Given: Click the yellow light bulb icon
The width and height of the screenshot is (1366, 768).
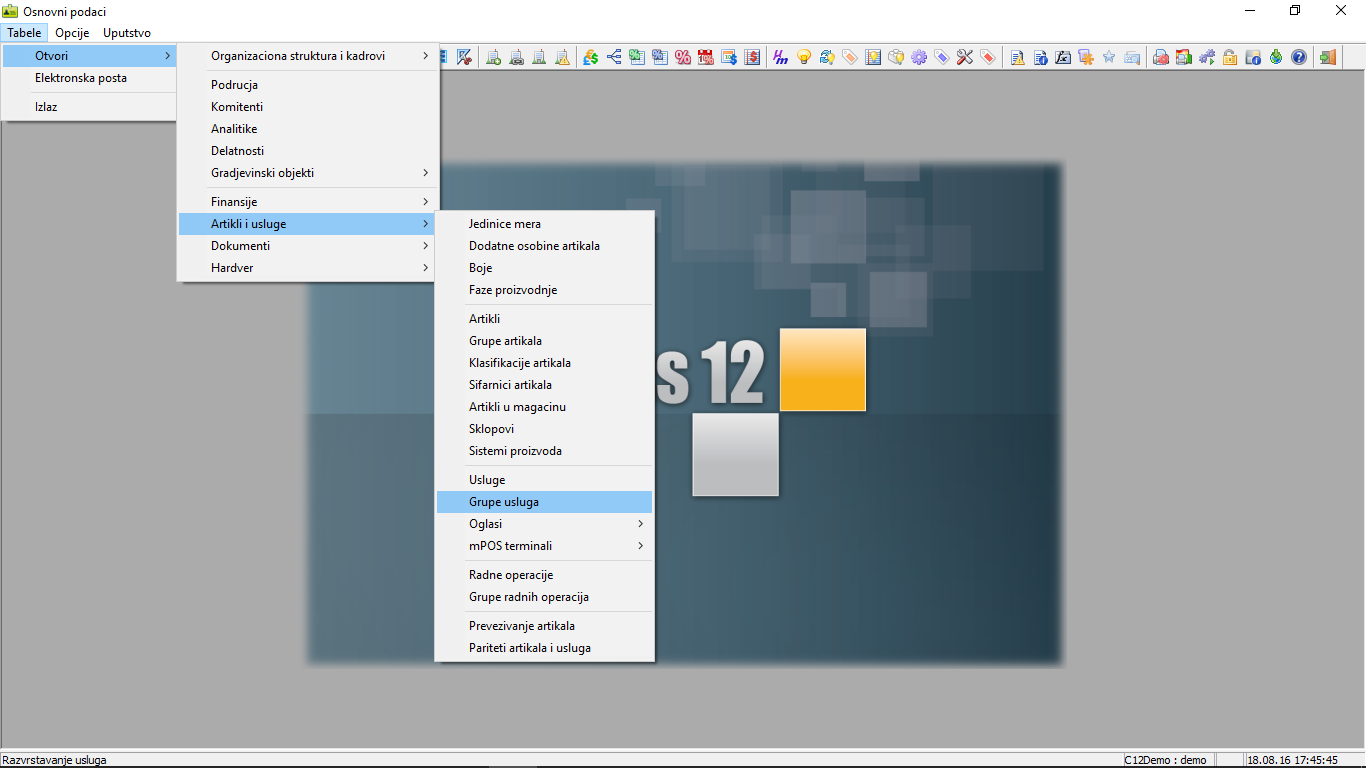Looking at the screenshot, I should tap(803, 57).
